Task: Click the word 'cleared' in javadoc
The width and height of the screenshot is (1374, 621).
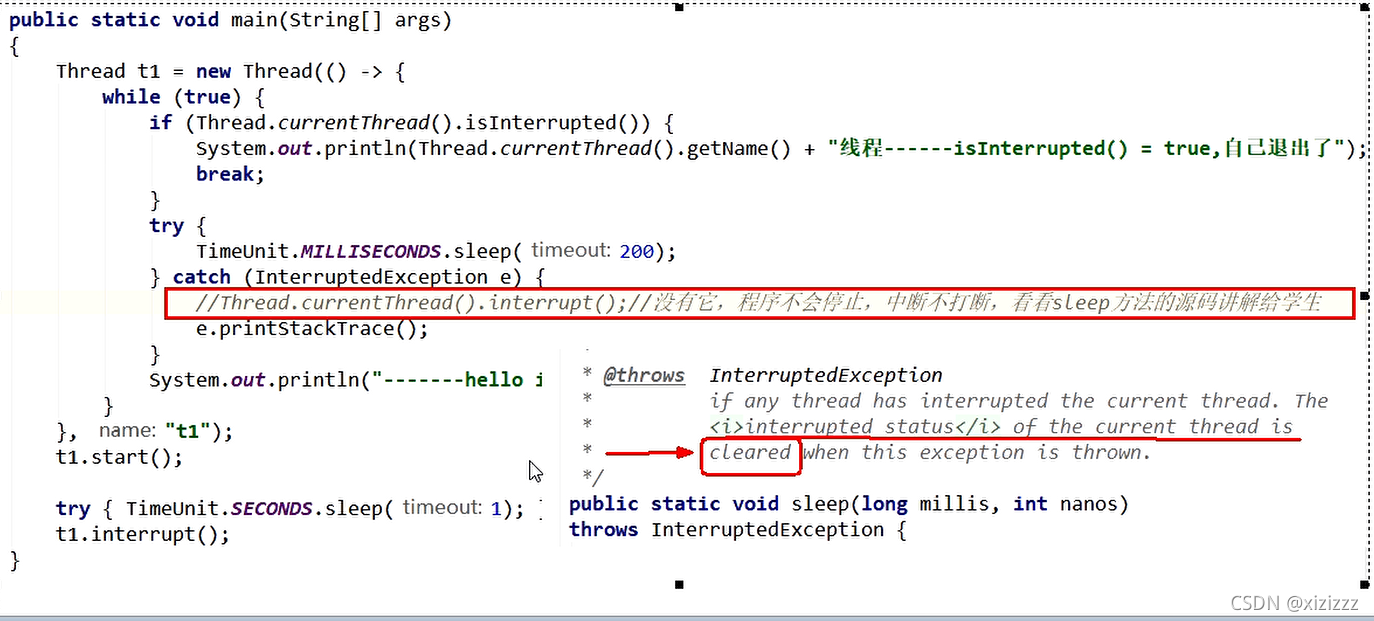Action: (x=750, y=453)
